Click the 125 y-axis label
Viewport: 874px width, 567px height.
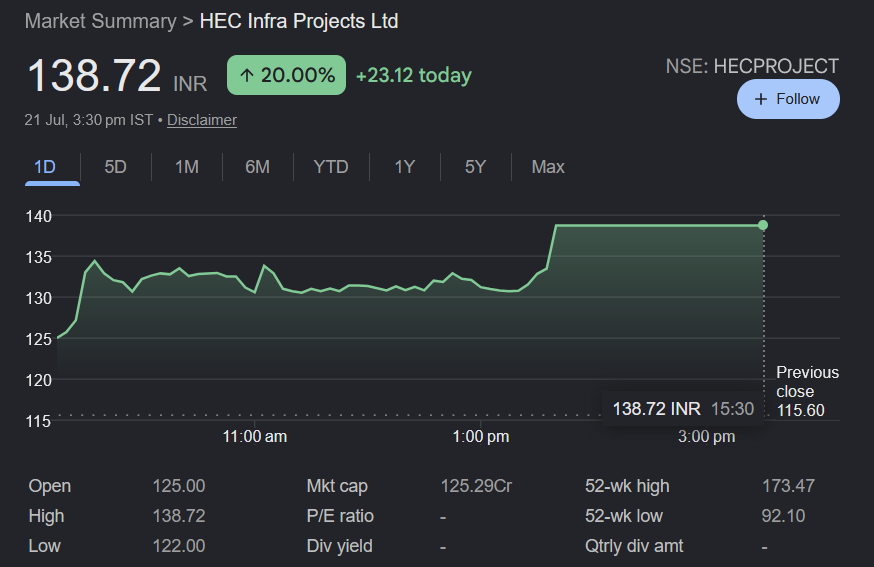click(38, 339)
